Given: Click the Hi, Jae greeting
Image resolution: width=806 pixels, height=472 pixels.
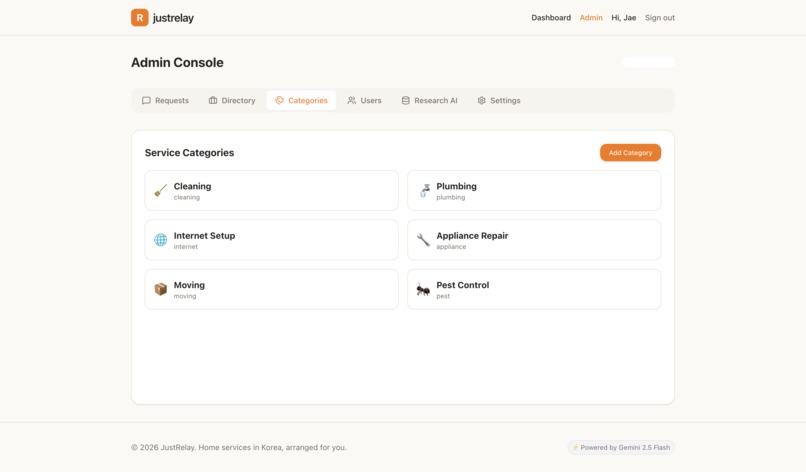Looking at the screenshot, I should pos(624,17).
